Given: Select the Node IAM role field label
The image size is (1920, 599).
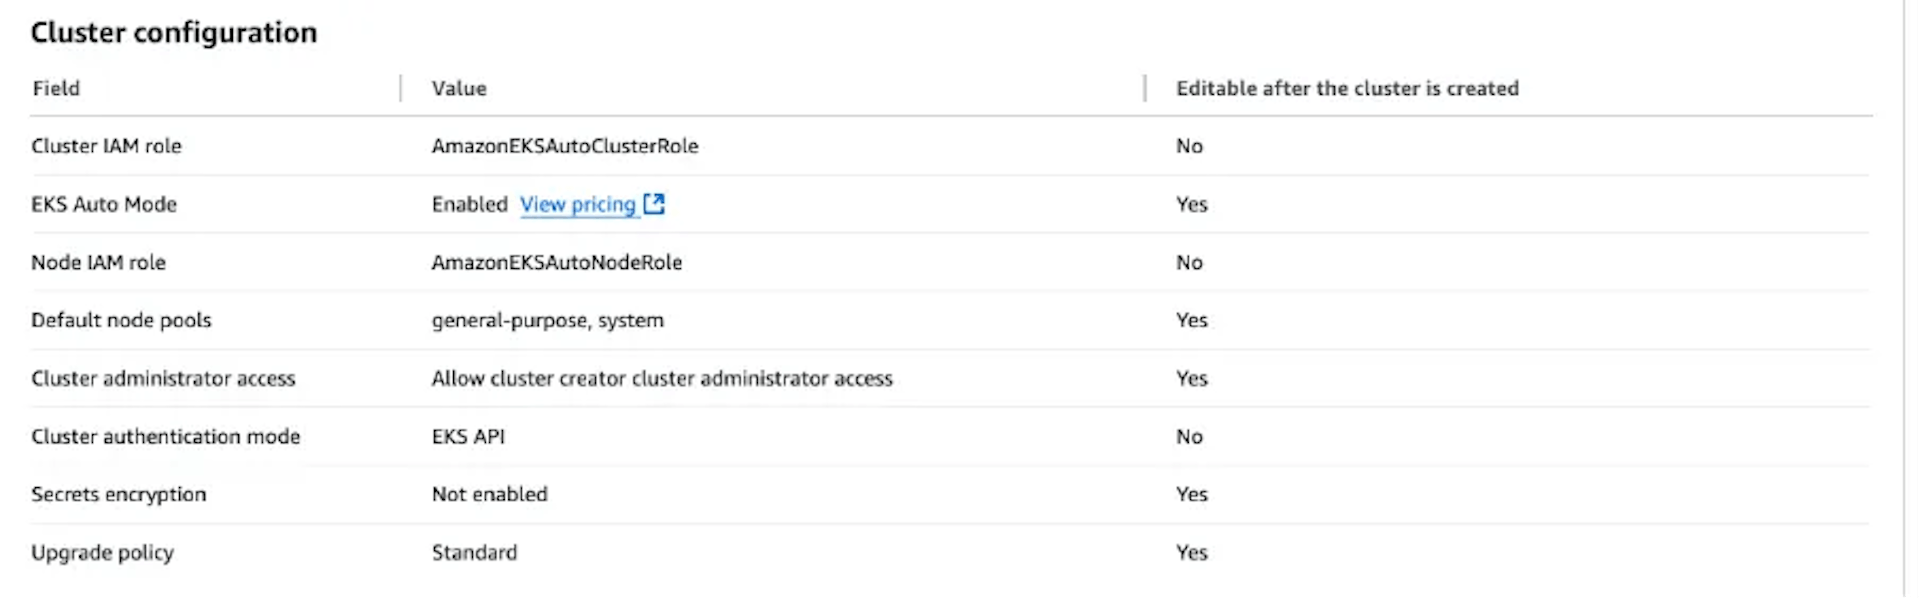Looking at the screenshot, I should 98,262.
